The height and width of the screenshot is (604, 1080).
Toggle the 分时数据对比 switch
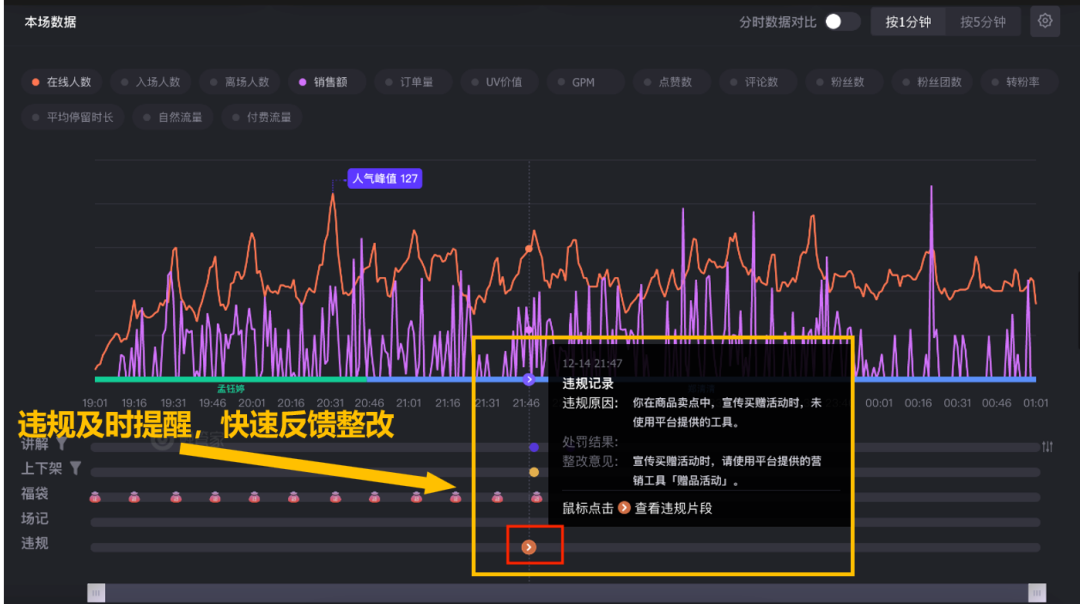coord(842,22)
